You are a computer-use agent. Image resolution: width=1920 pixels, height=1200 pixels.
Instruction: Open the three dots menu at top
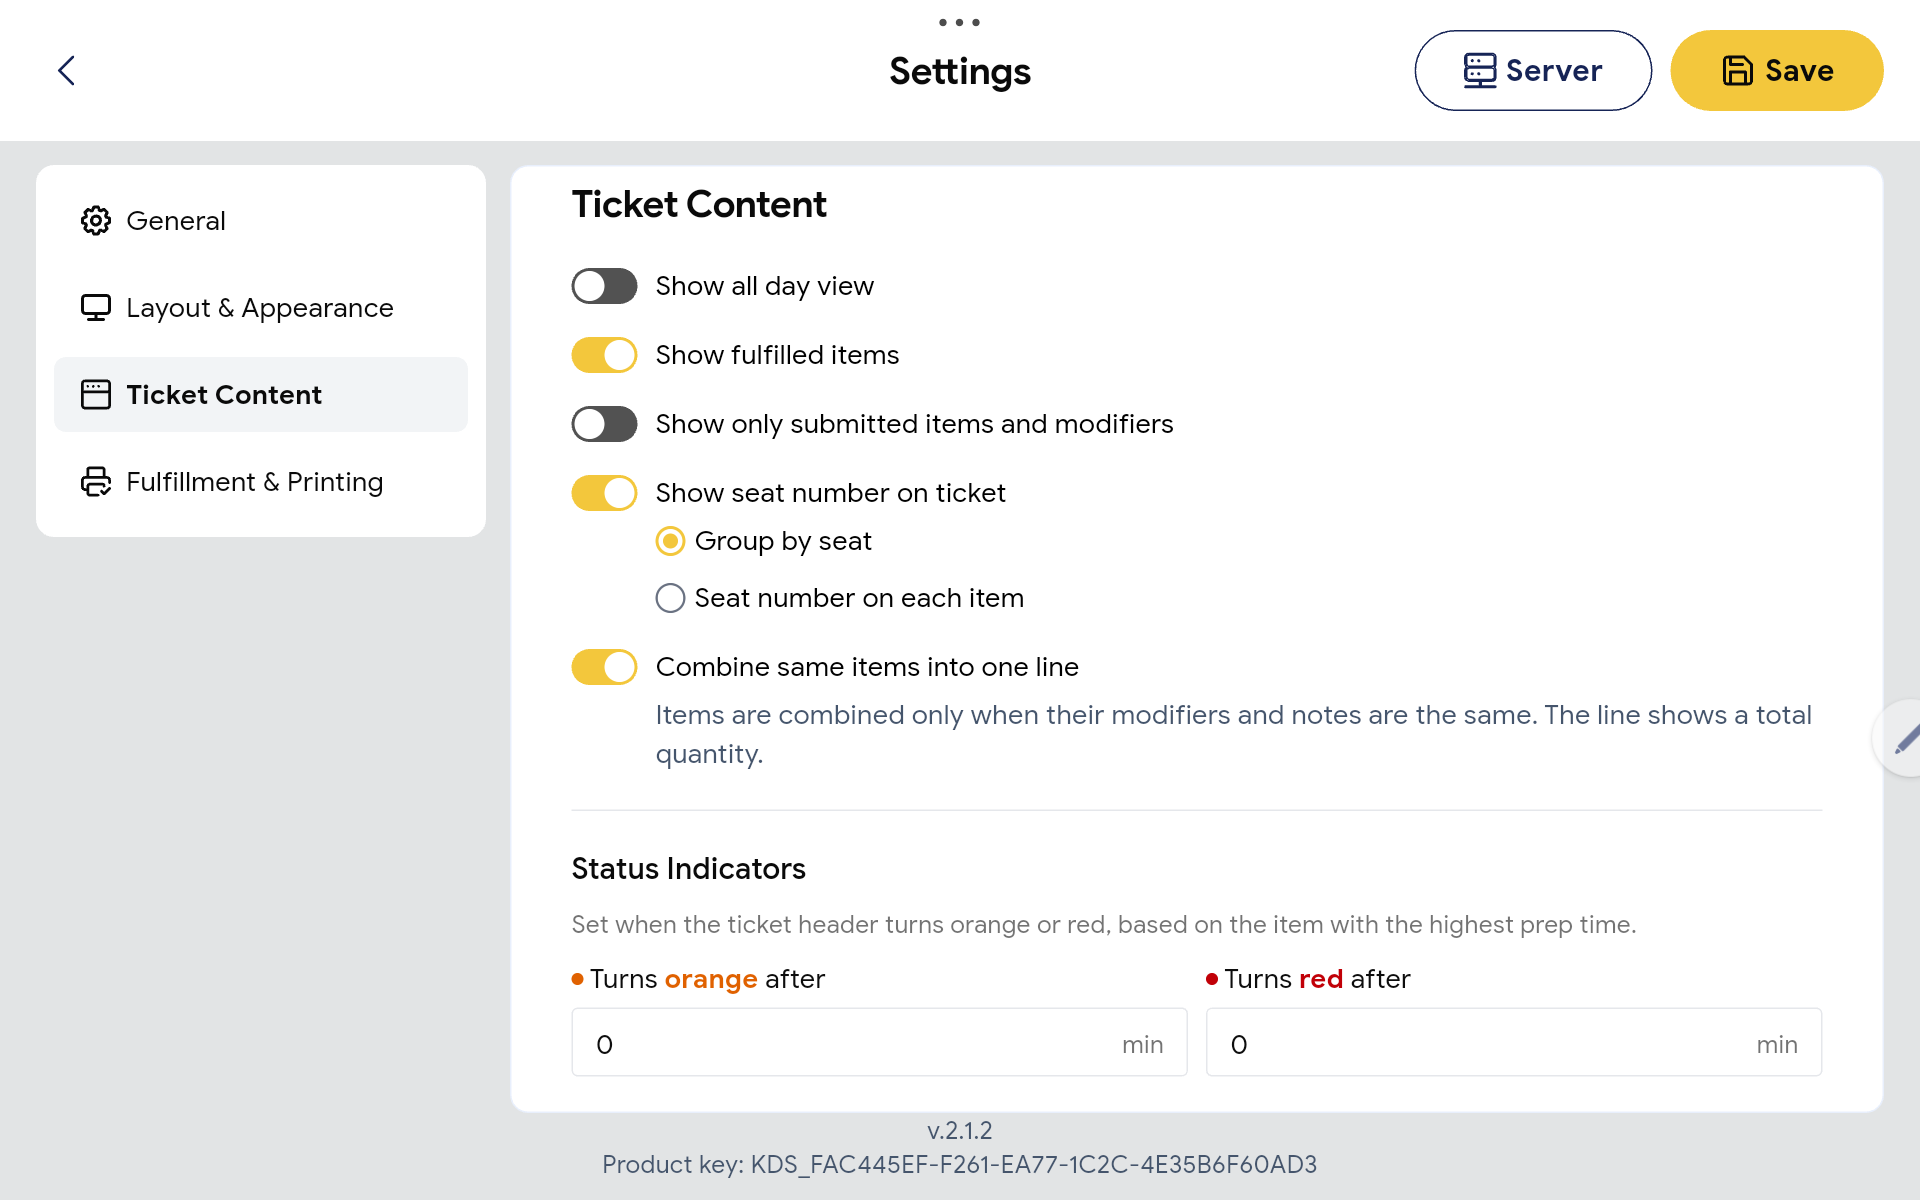click(x=959, y=22)
